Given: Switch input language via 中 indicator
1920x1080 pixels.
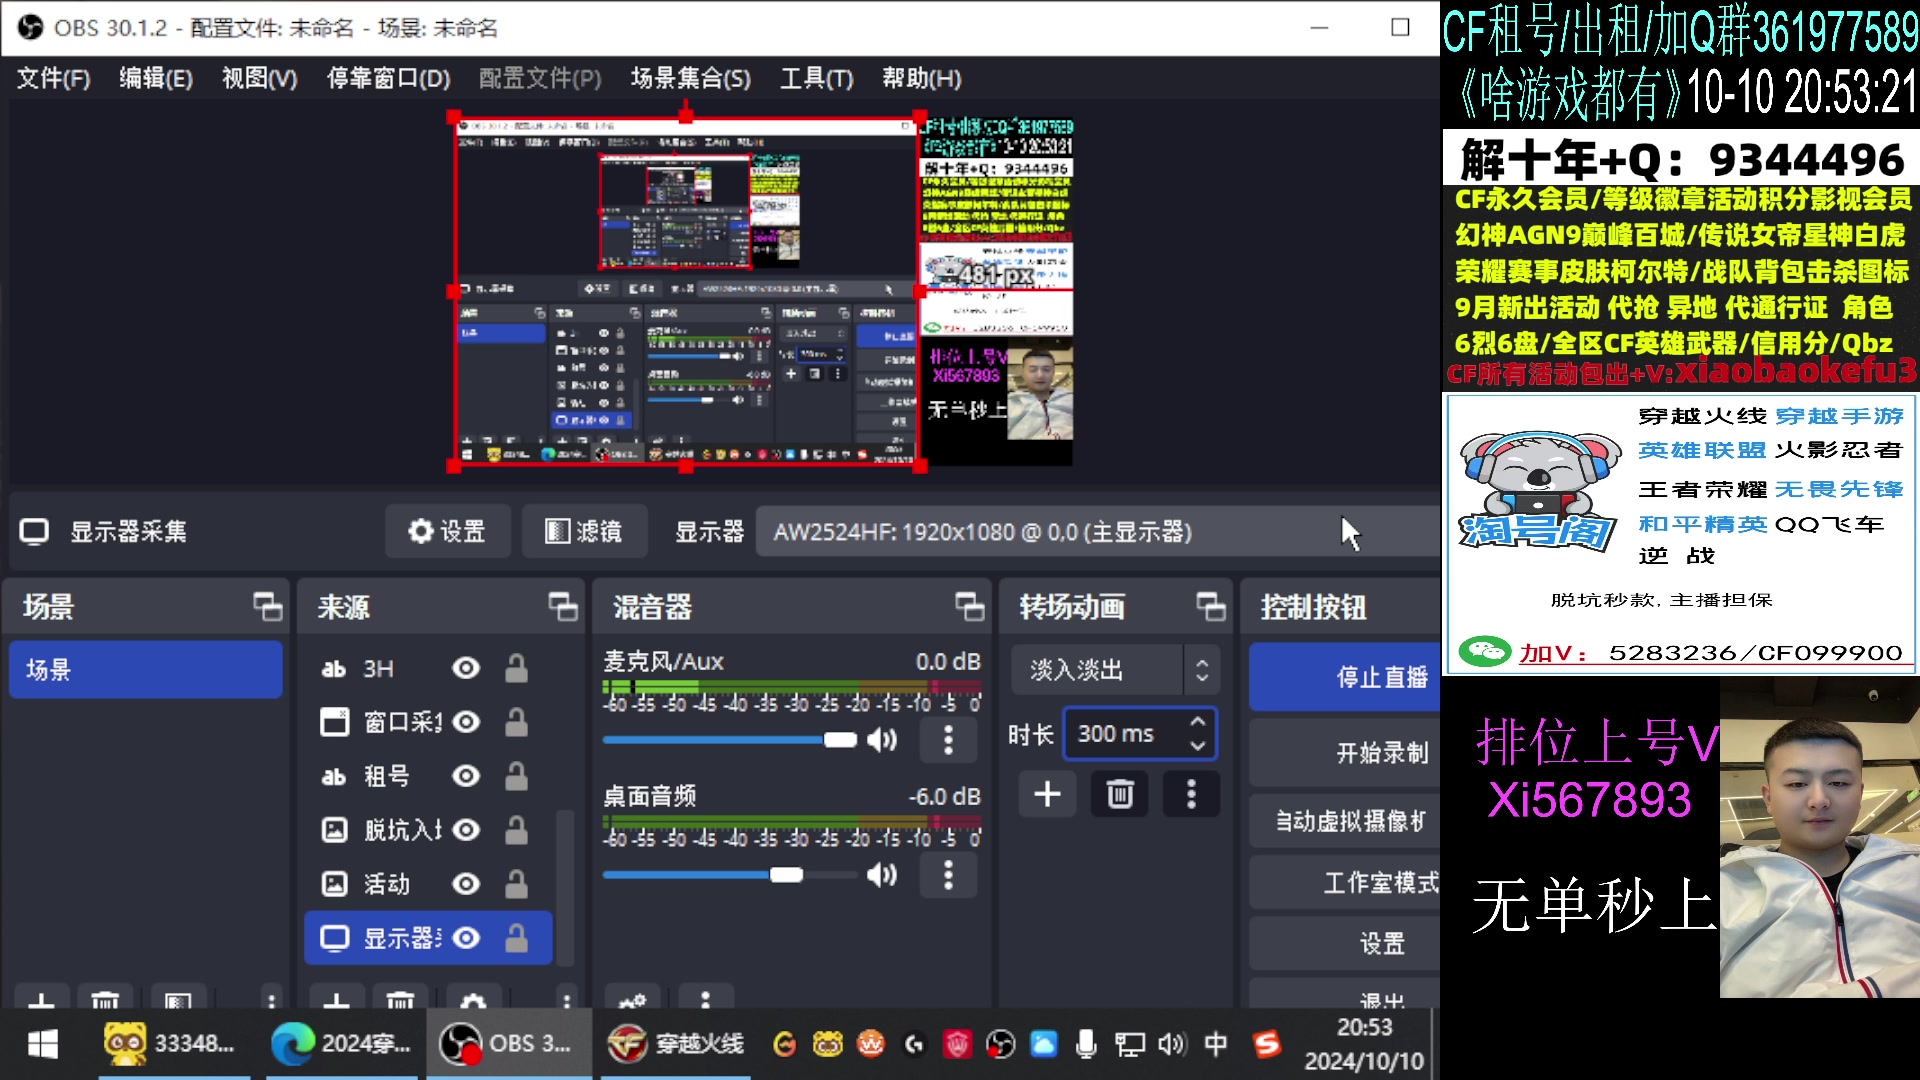Looking at the screenshot, I should click(1216, 1044).
